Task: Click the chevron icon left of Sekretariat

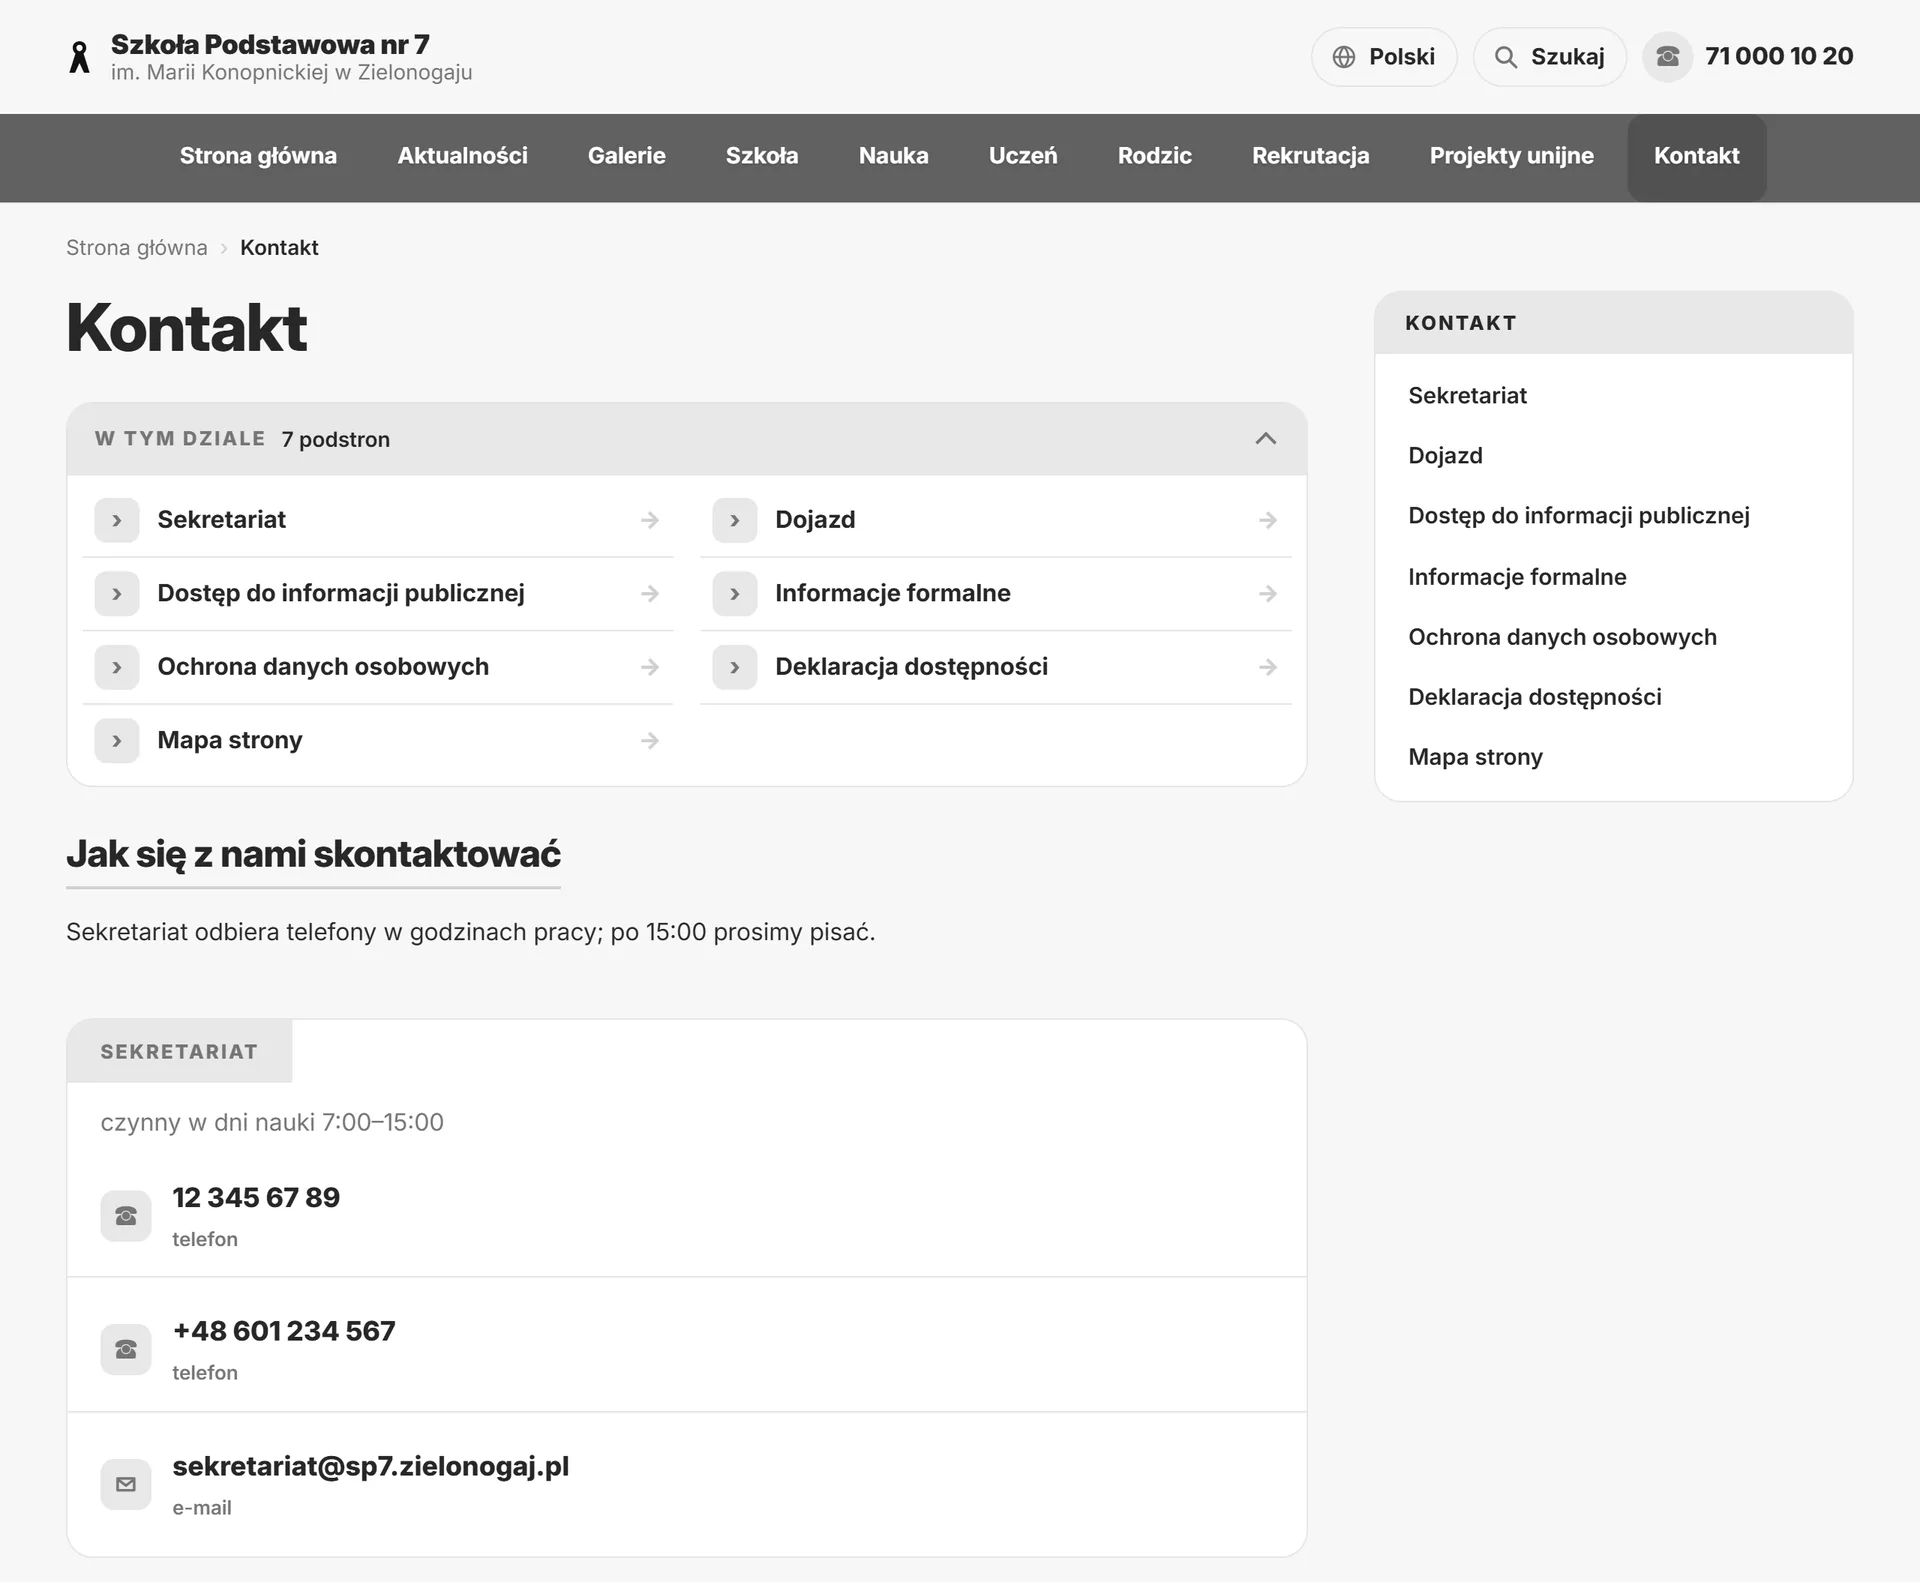Action: pos(117,520)
